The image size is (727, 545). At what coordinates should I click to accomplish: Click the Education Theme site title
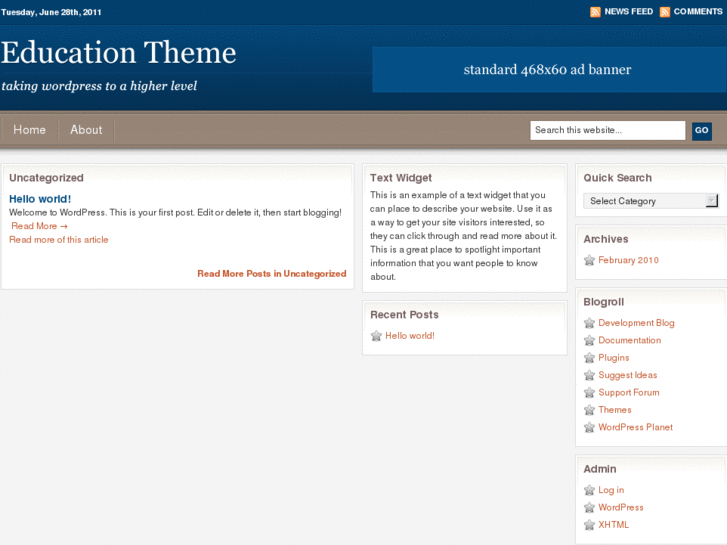click(x=119, y=53)
